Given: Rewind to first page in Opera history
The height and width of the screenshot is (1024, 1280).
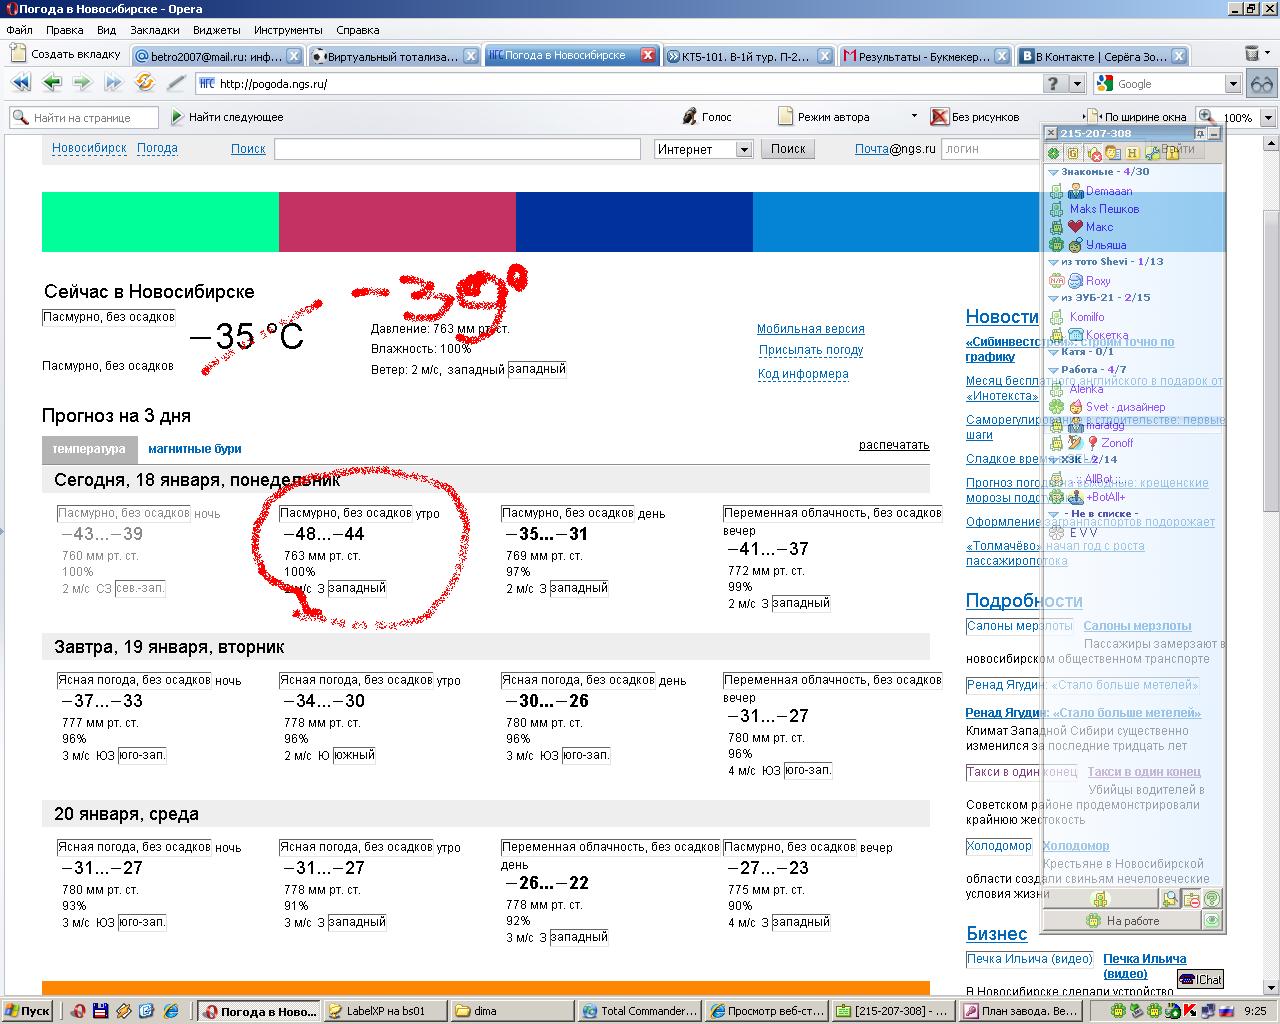Looking at the screenshot, I should click(20, 83).
